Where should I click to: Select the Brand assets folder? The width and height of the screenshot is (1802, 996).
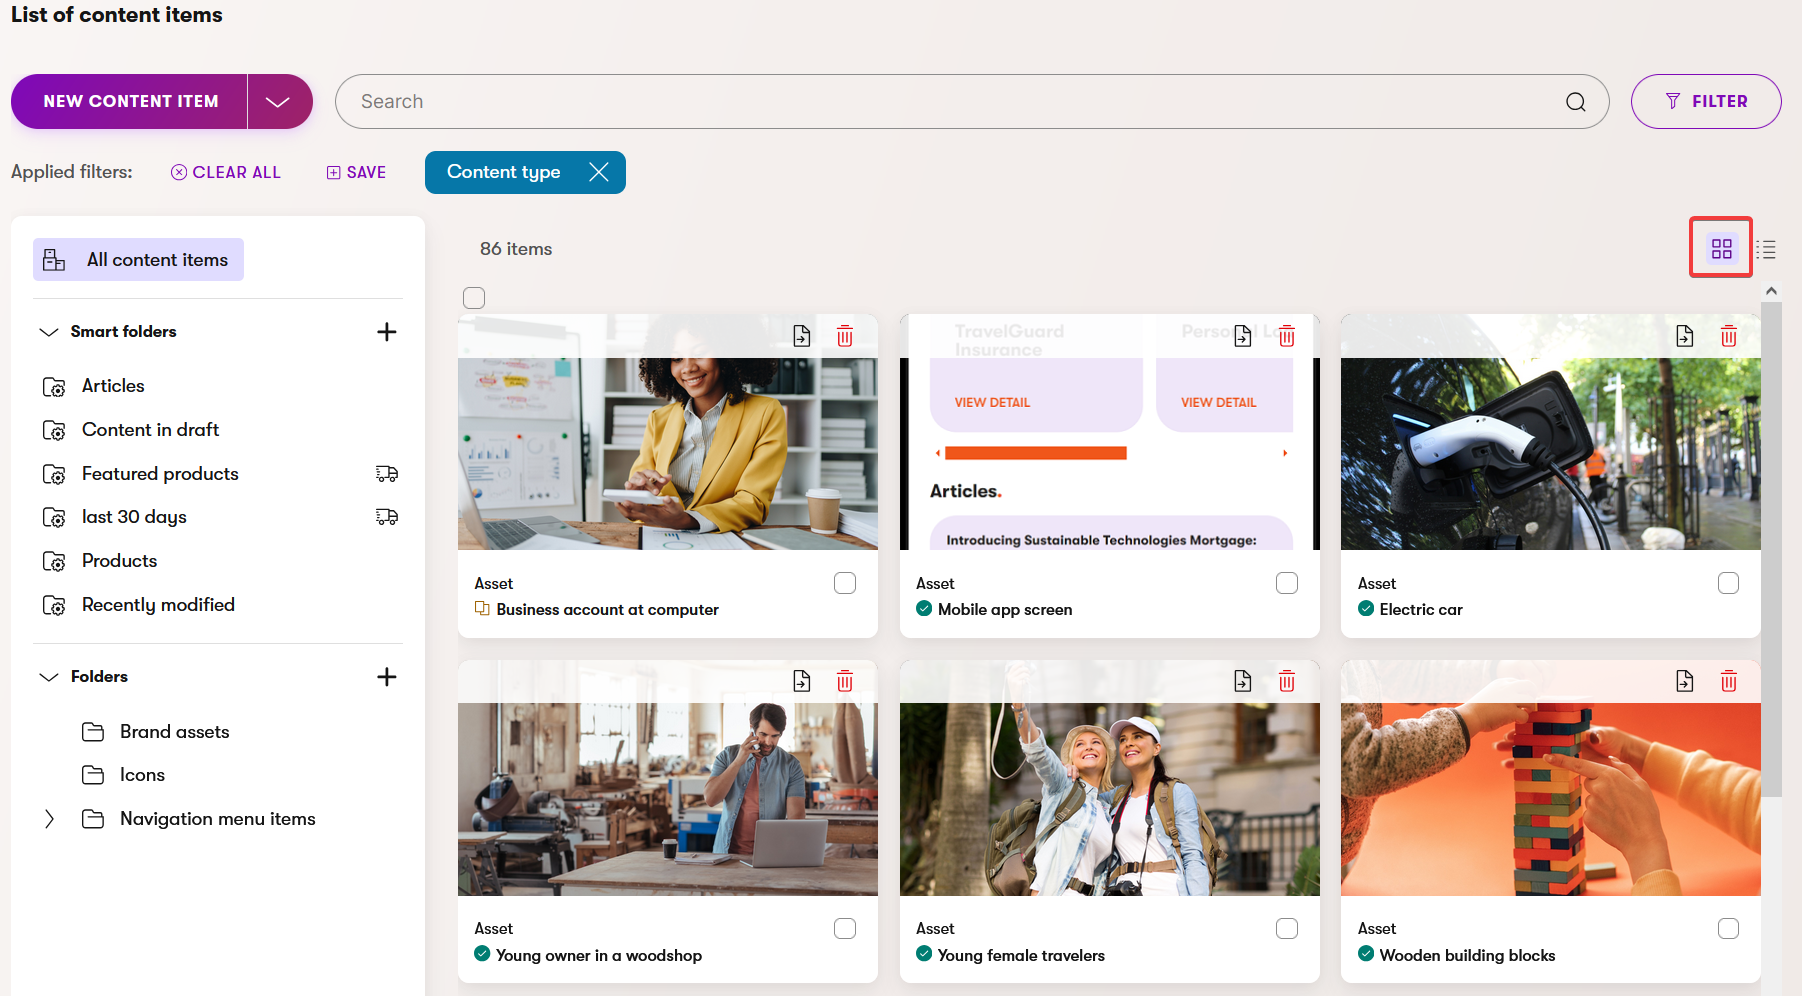[174, 732]
